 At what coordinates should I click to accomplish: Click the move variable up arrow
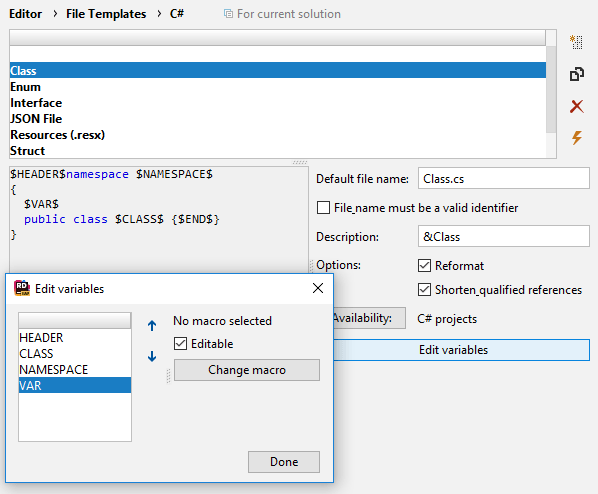click(x=152, y=325)
